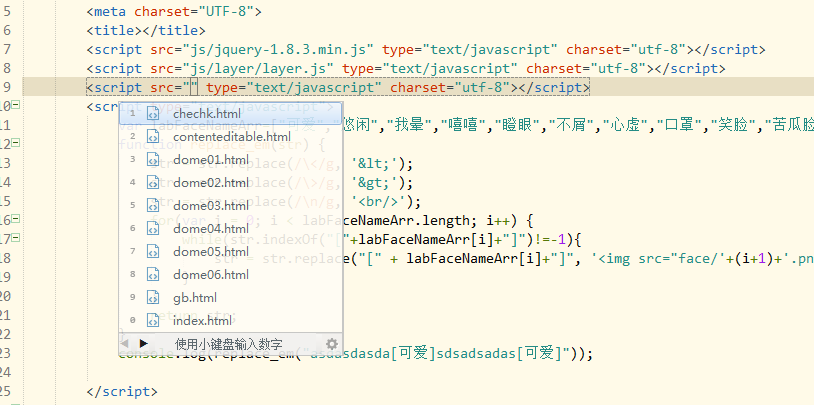The width and height of the screenshot is (814, 405).
Task: Click line number 5 in the gutter
Action: point(6,11)
